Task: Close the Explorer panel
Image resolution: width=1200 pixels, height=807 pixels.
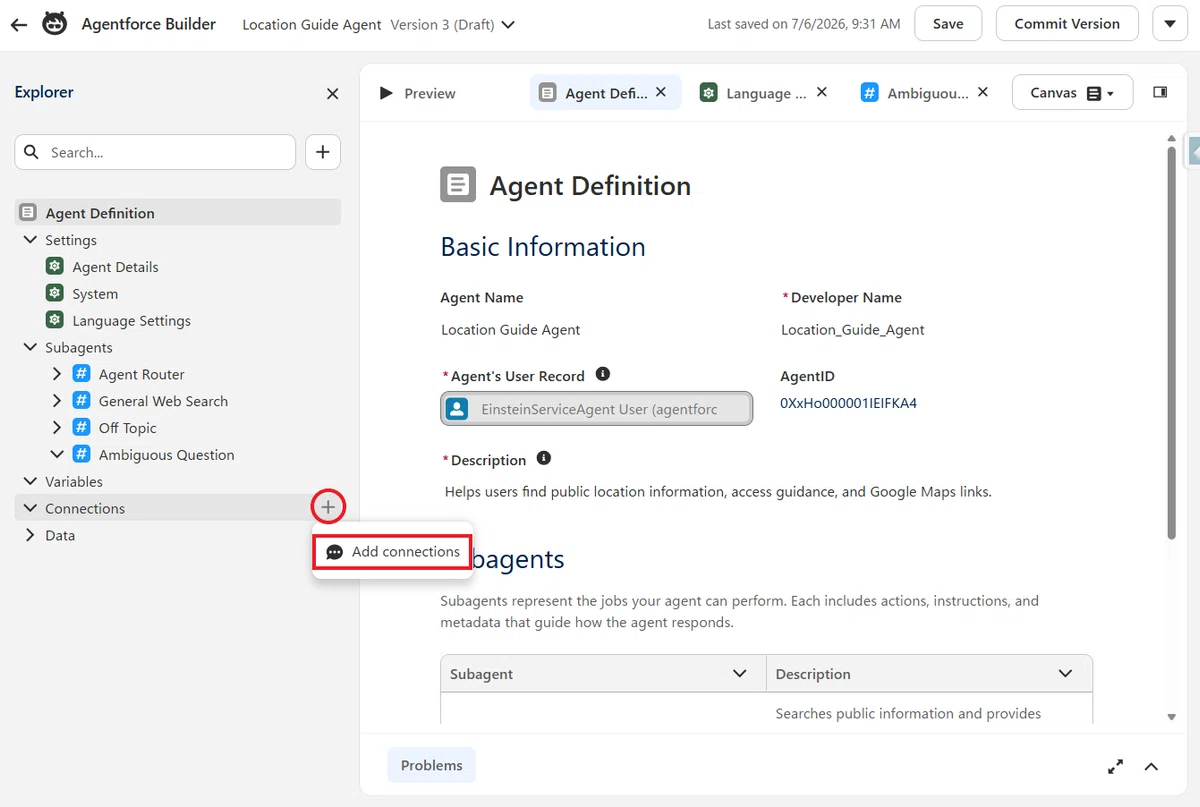Action: [332, 94]
